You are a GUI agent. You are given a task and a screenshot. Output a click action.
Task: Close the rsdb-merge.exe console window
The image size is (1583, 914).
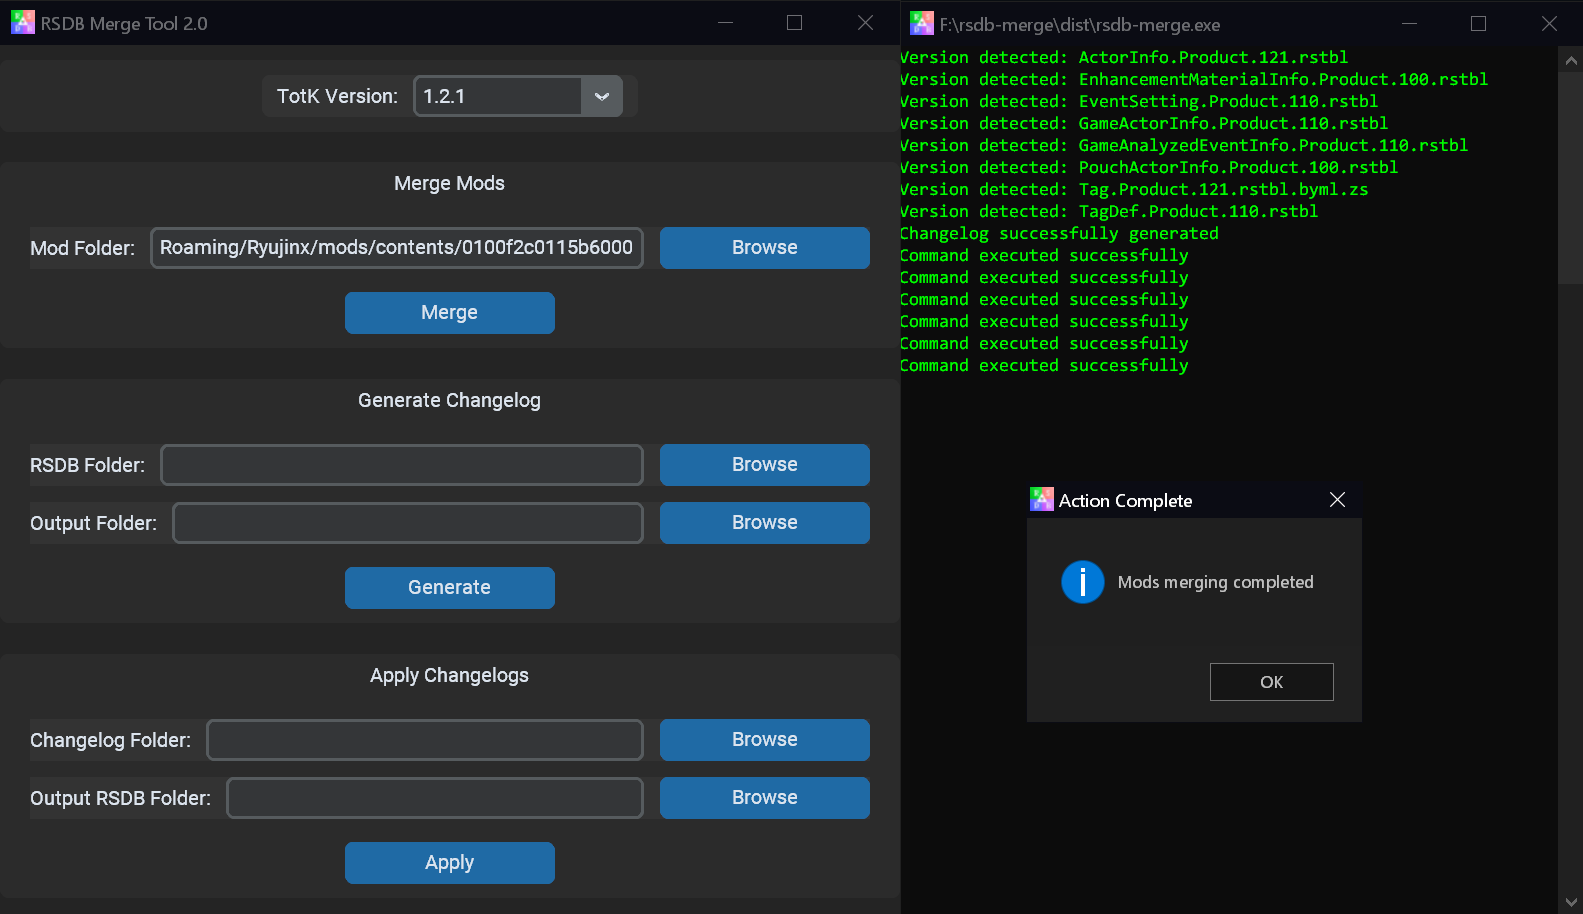click(1549, 23)
